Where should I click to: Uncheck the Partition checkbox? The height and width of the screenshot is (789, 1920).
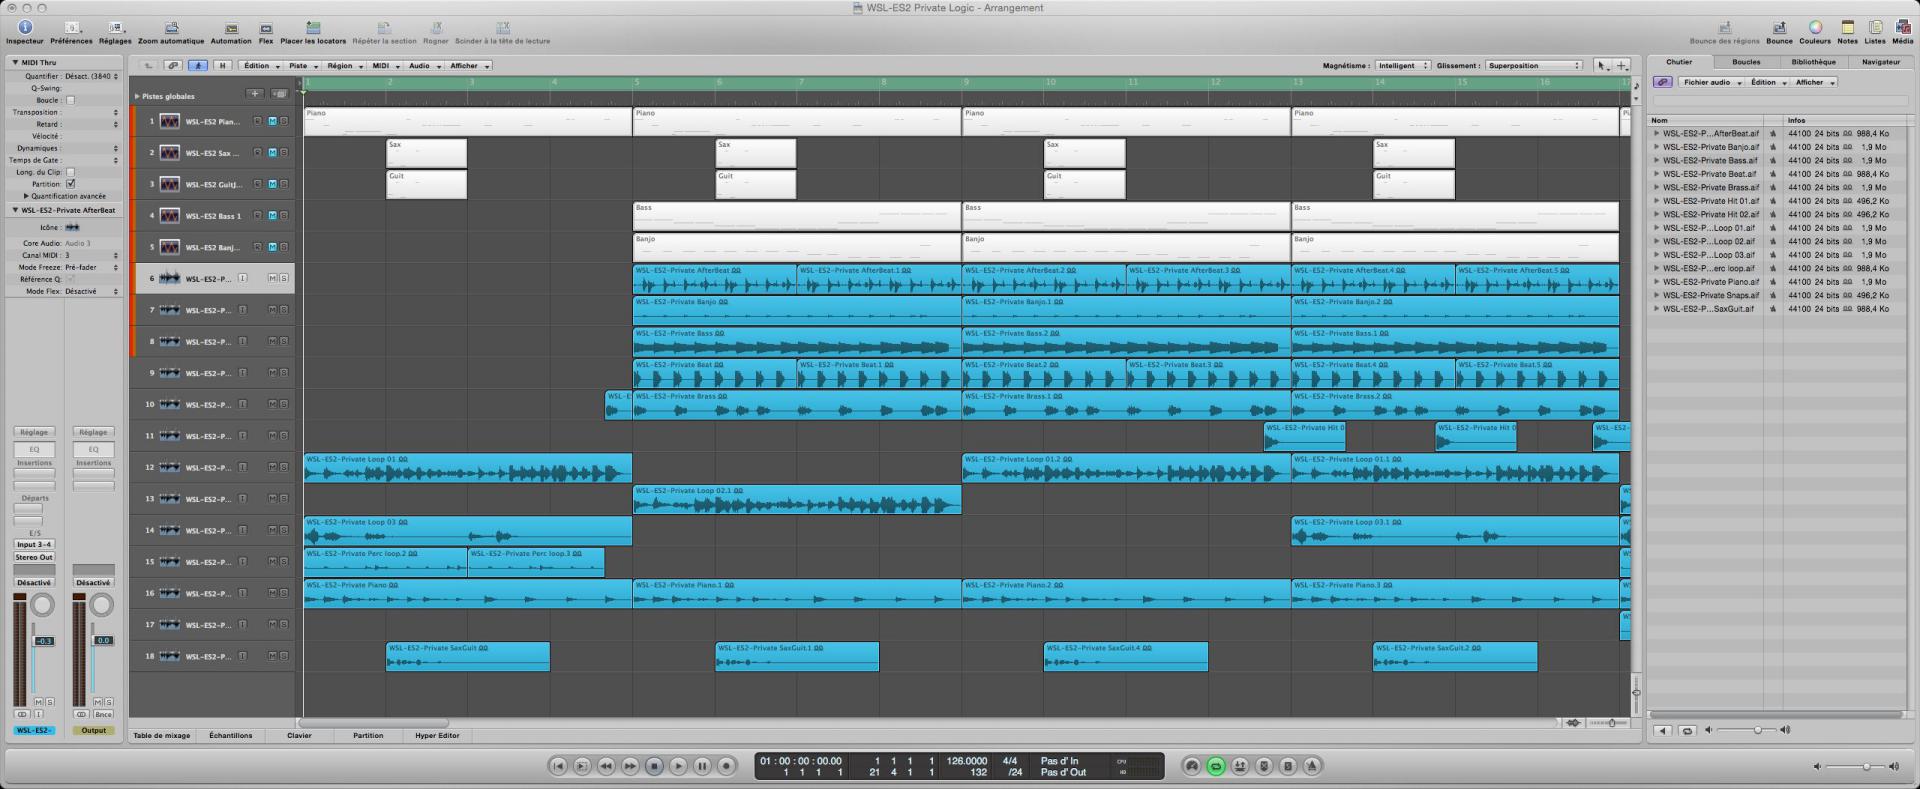[x=70, y=184]
